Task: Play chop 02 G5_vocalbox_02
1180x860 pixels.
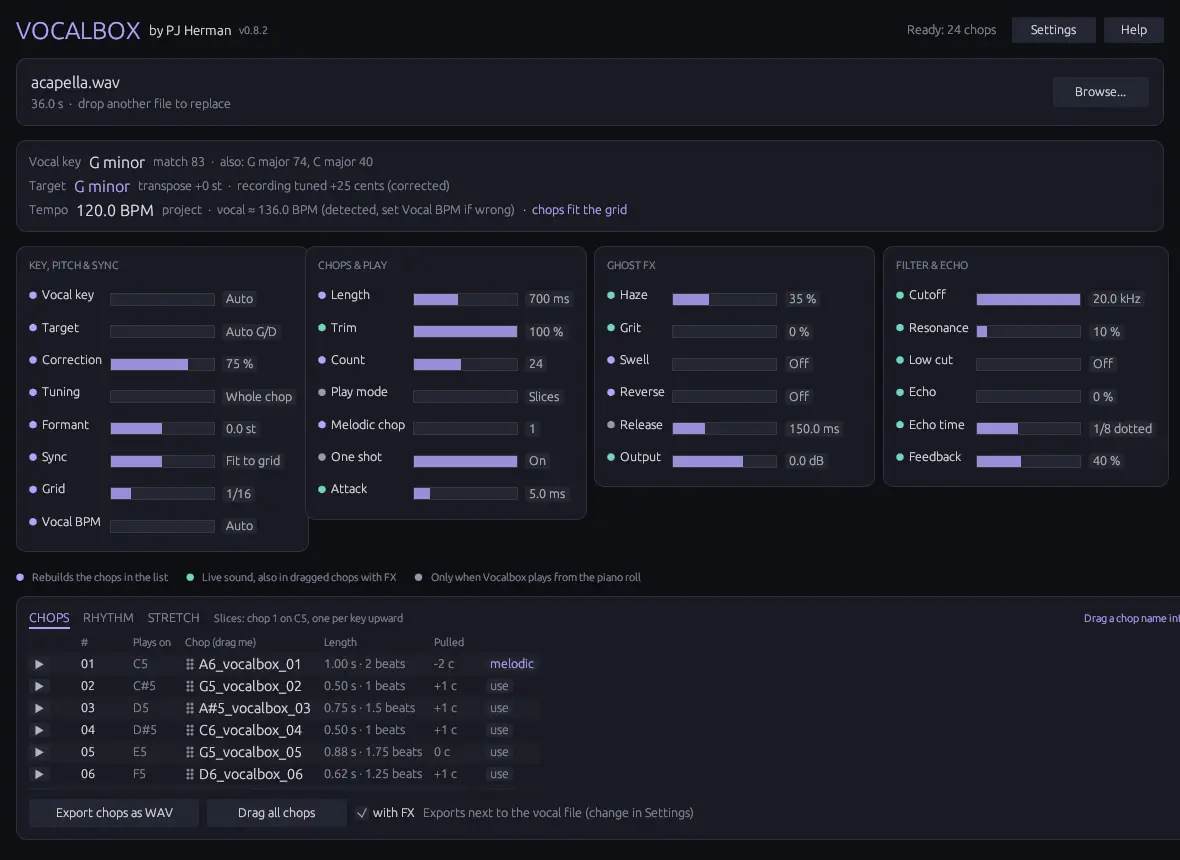Action: pyautogui.click(x=39, y=686)
